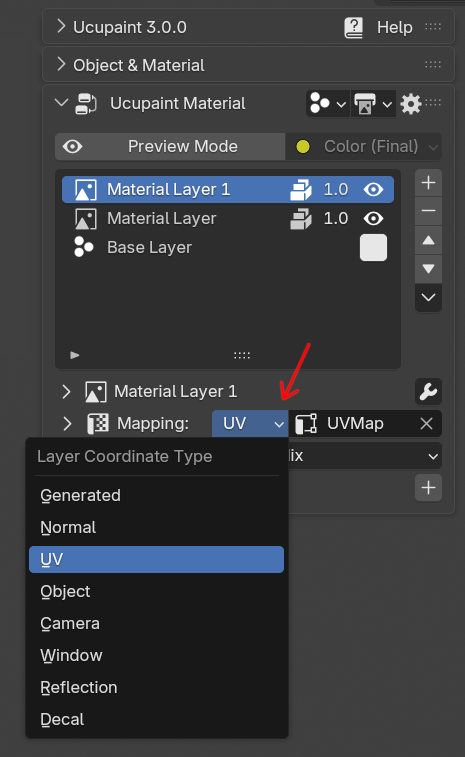This screenshot has width=465, height=757.
Task: Choose Object coordinate type
Action: pos(156,591)
